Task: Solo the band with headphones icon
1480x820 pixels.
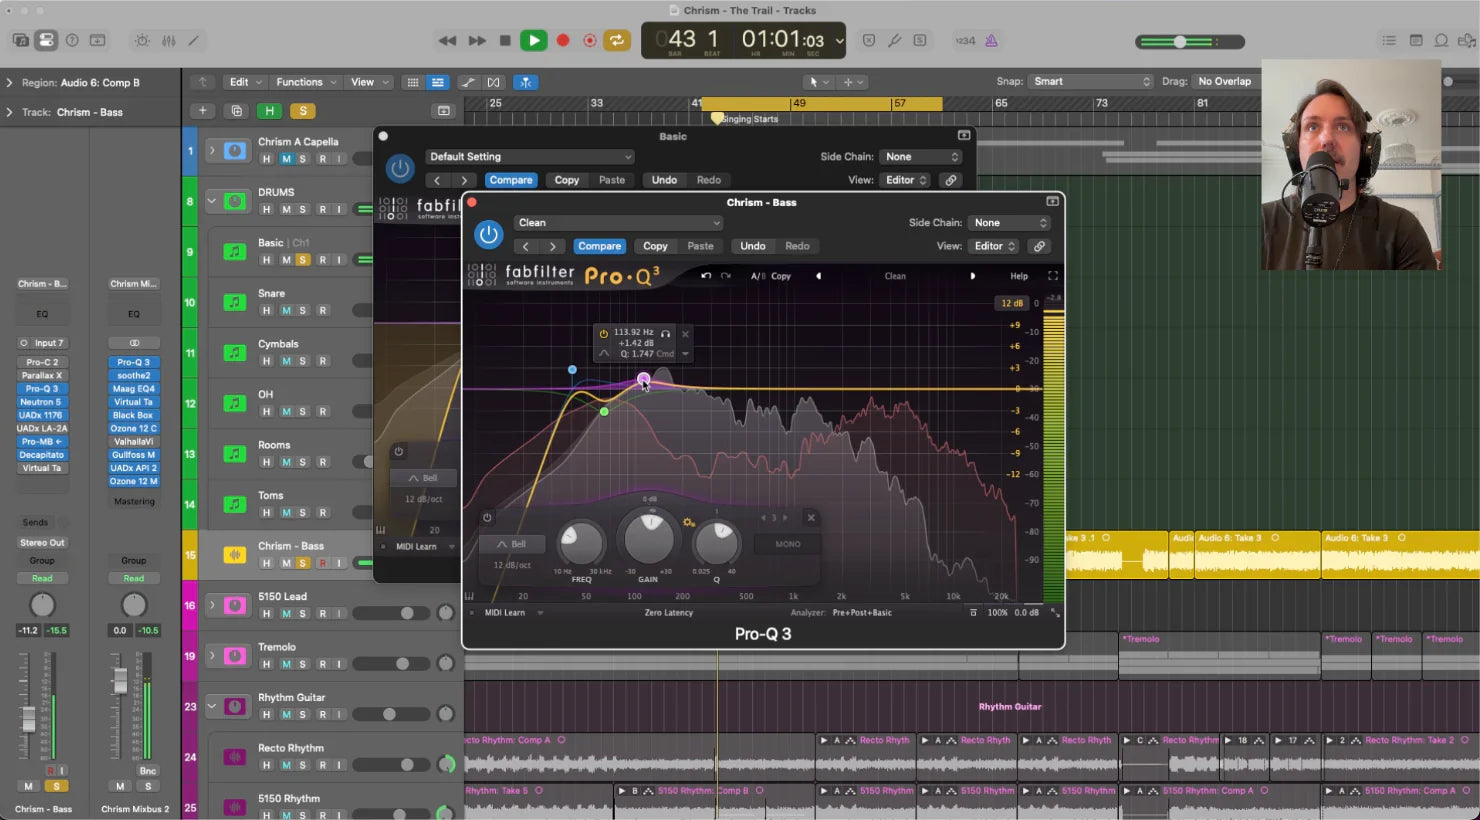Action: 665,333
